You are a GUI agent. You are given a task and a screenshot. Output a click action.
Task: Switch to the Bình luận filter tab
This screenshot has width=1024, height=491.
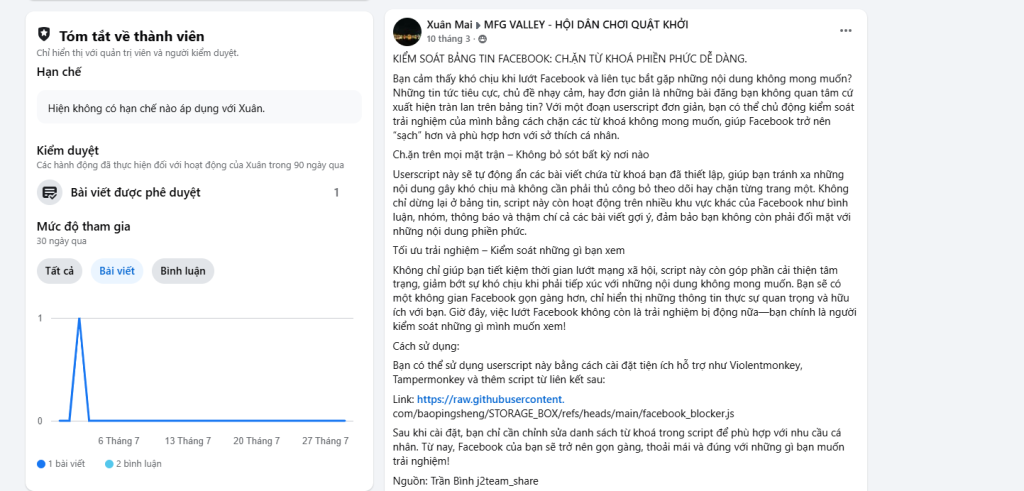pyautogui.click(x=182, y=271)
